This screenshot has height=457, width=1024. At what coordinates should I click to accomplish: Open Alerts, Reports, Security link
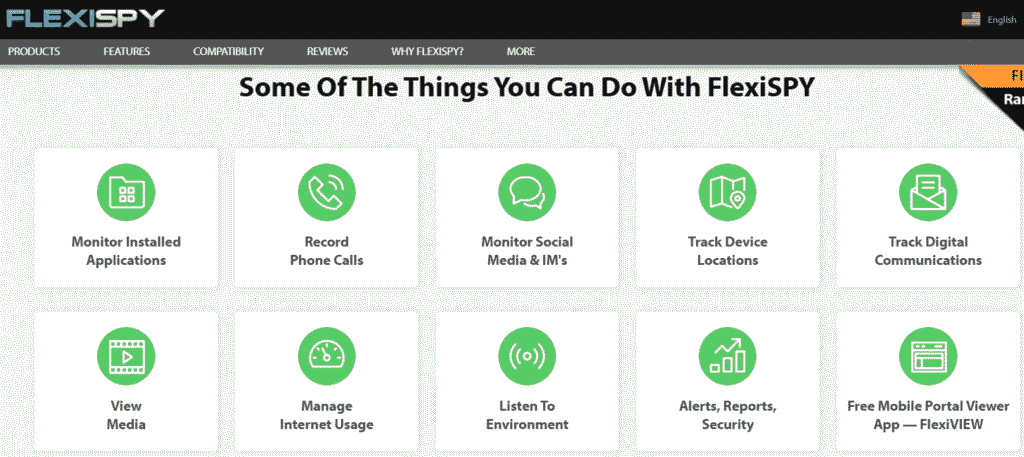click(728, 415)
